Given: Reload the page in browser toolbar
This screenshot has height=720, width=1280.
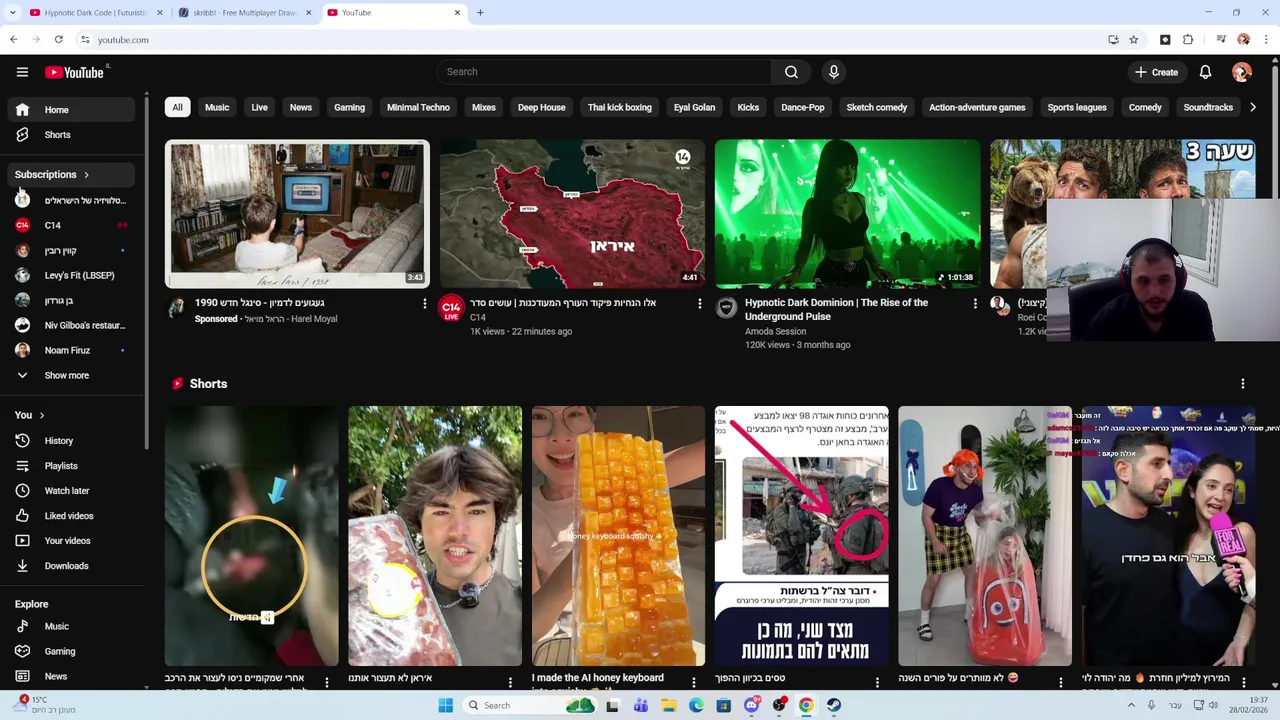Looking at the screenshot, I should [x=59, y=40].
